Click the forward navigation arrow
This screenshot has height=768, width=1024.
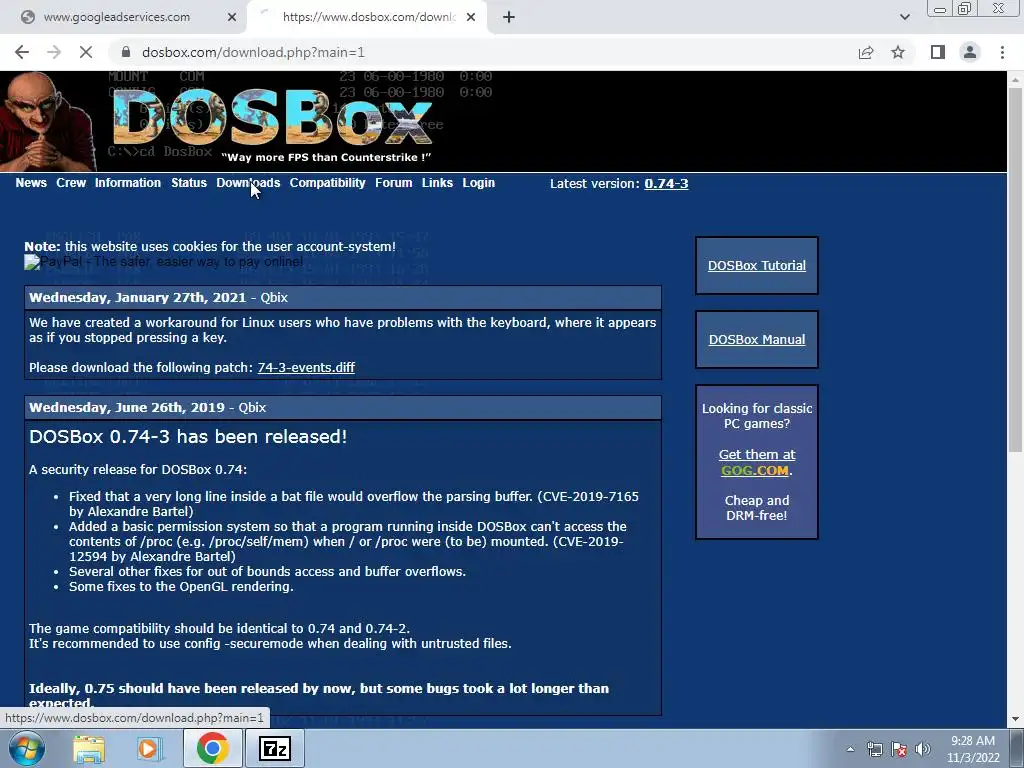pos(54,52)
